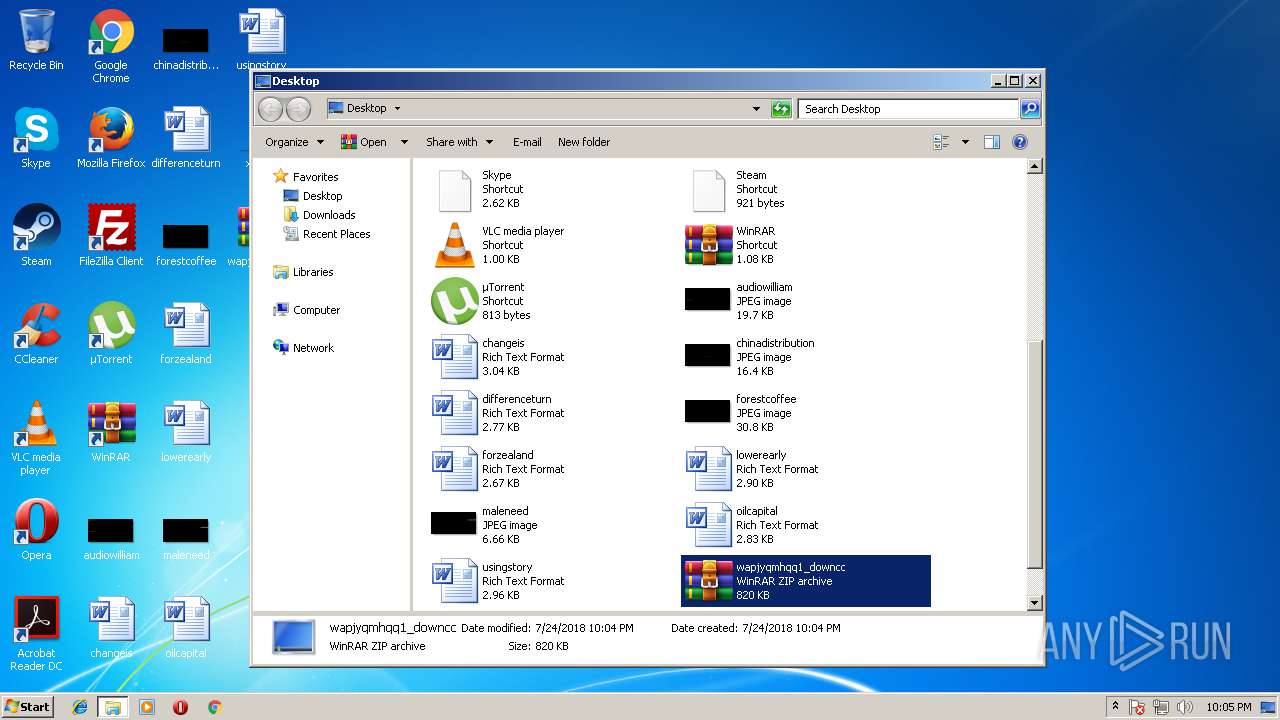This screenshot has width=1280, height=720.
Task: Open the Share with dropdown menu
Action: point(459,142)
